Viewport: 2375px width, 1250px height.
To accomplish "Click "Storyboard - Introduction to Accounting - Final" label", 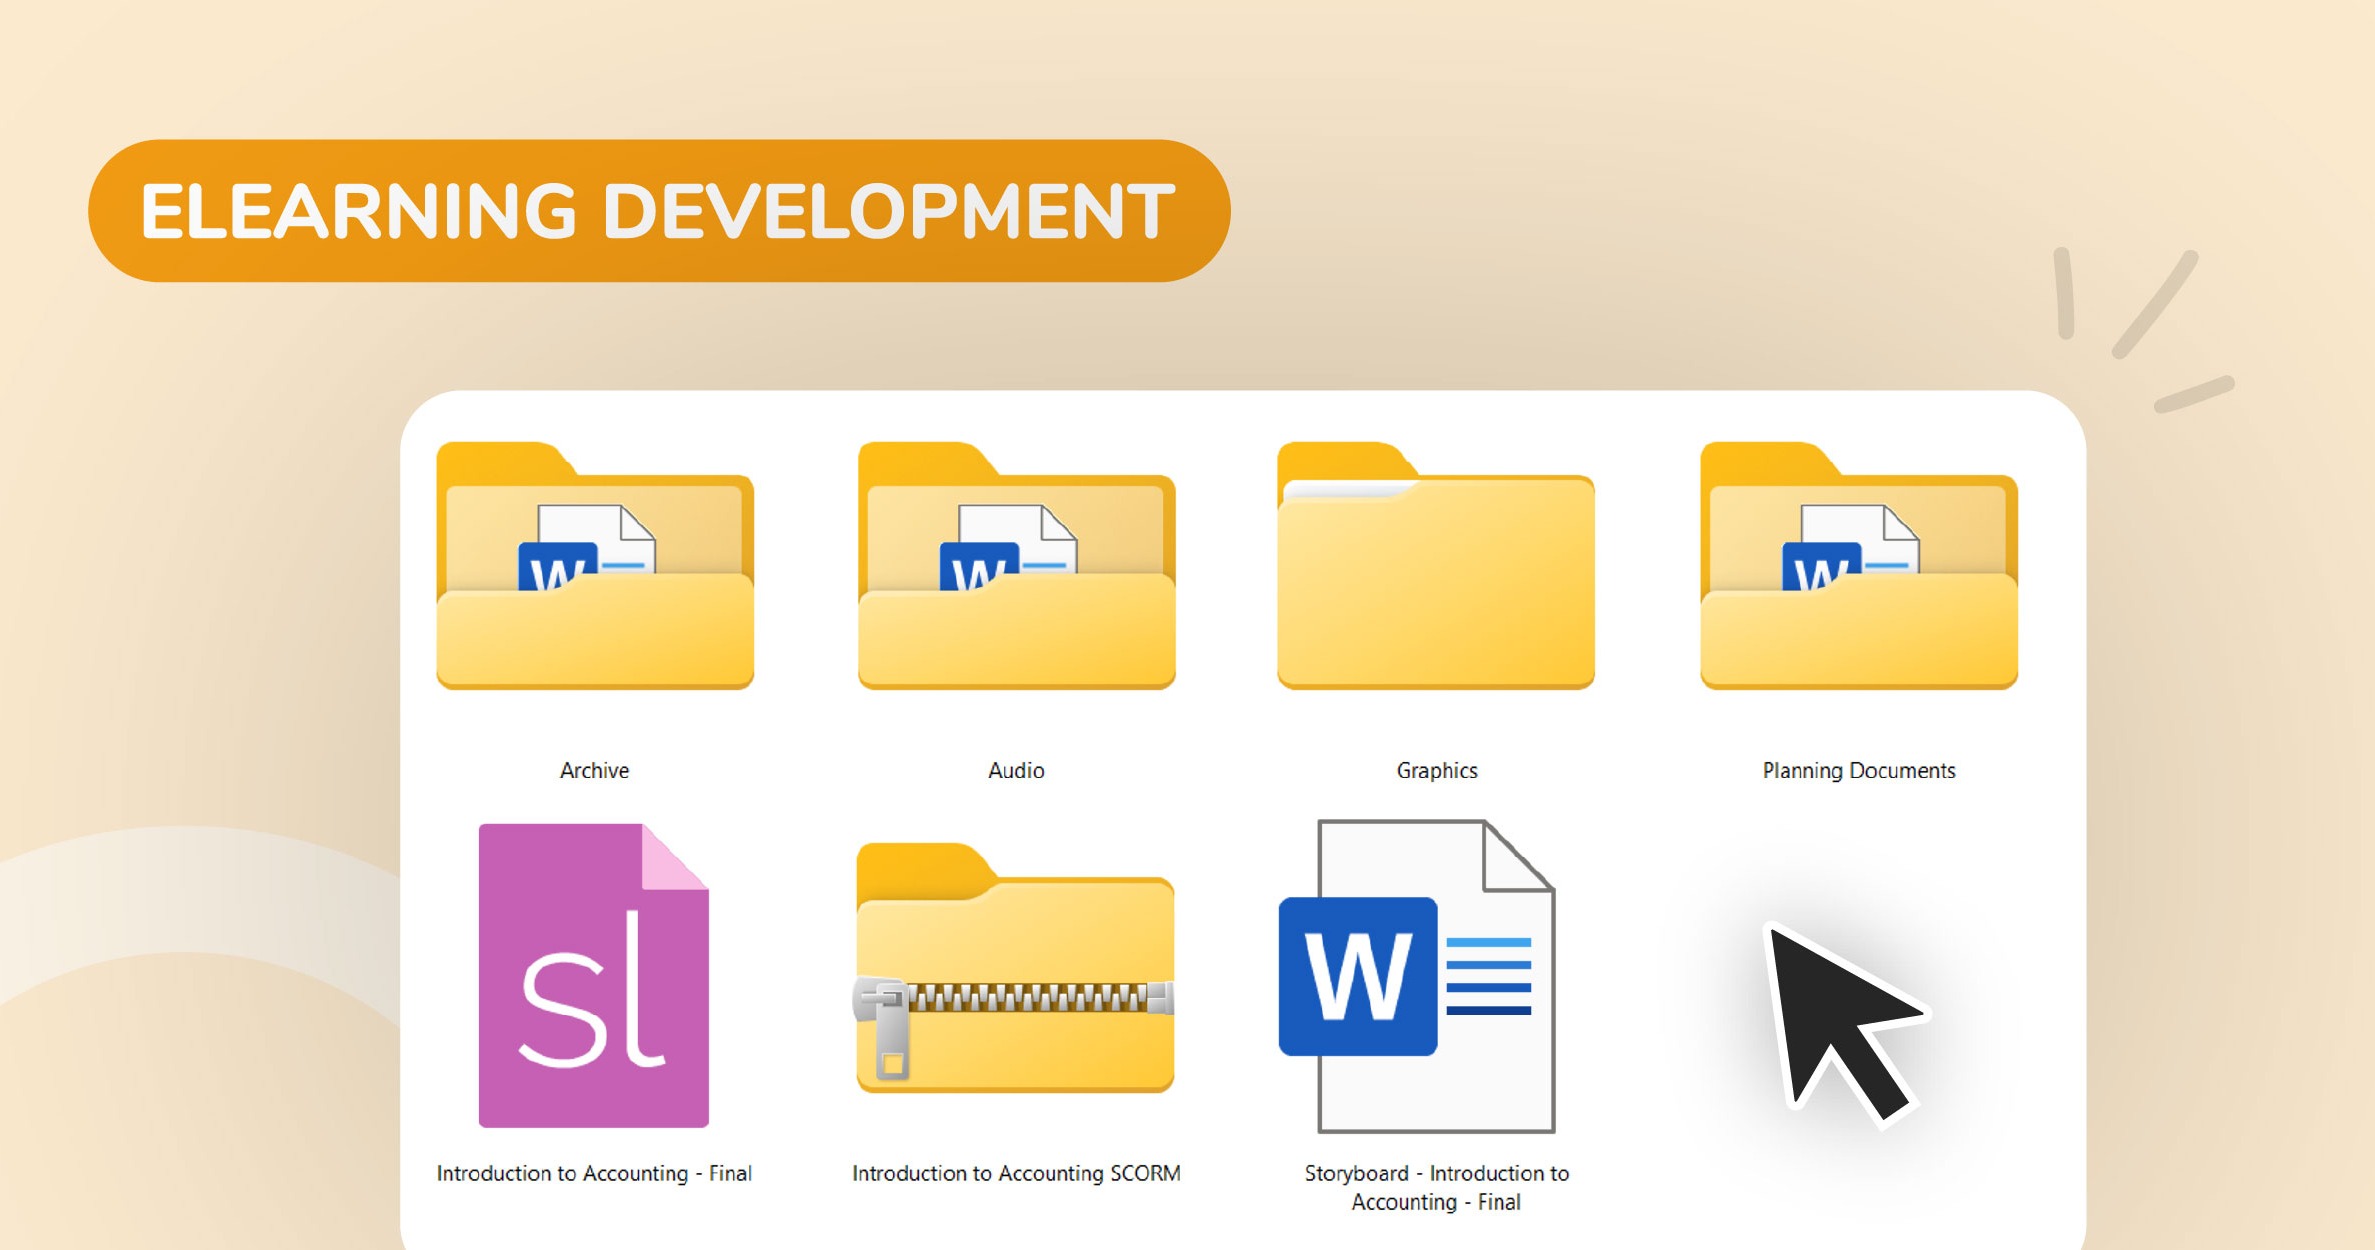I will (1437, 1187).
